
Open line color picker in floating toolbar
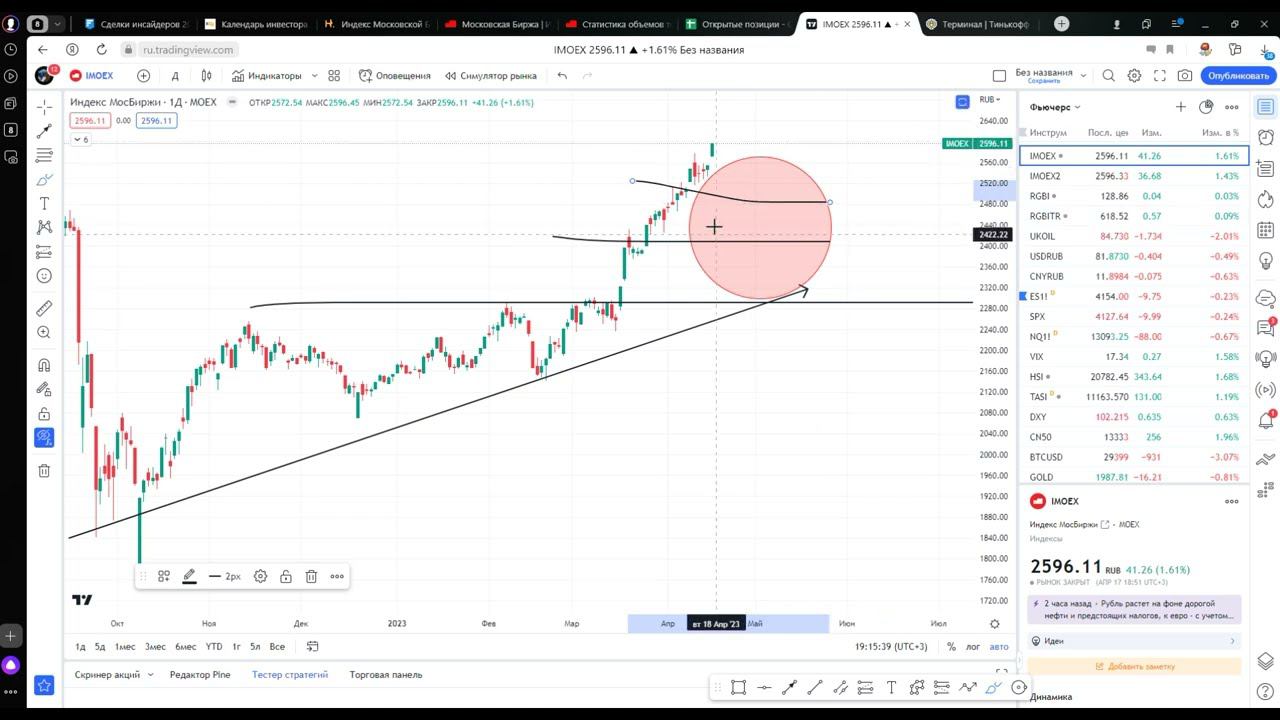tap(189, 576)
